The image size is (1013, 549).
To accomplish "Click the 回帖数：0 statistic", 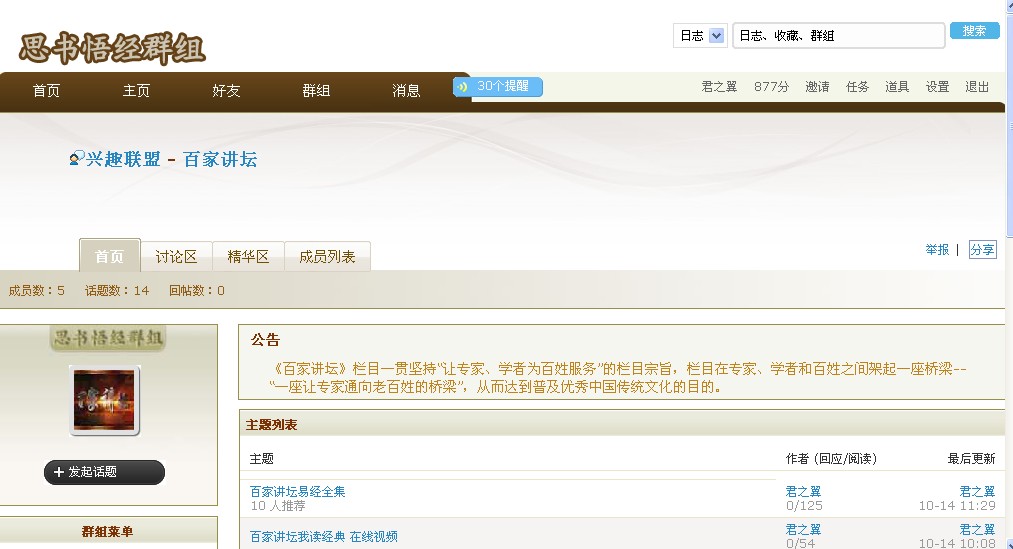I will tap(196, 291).
